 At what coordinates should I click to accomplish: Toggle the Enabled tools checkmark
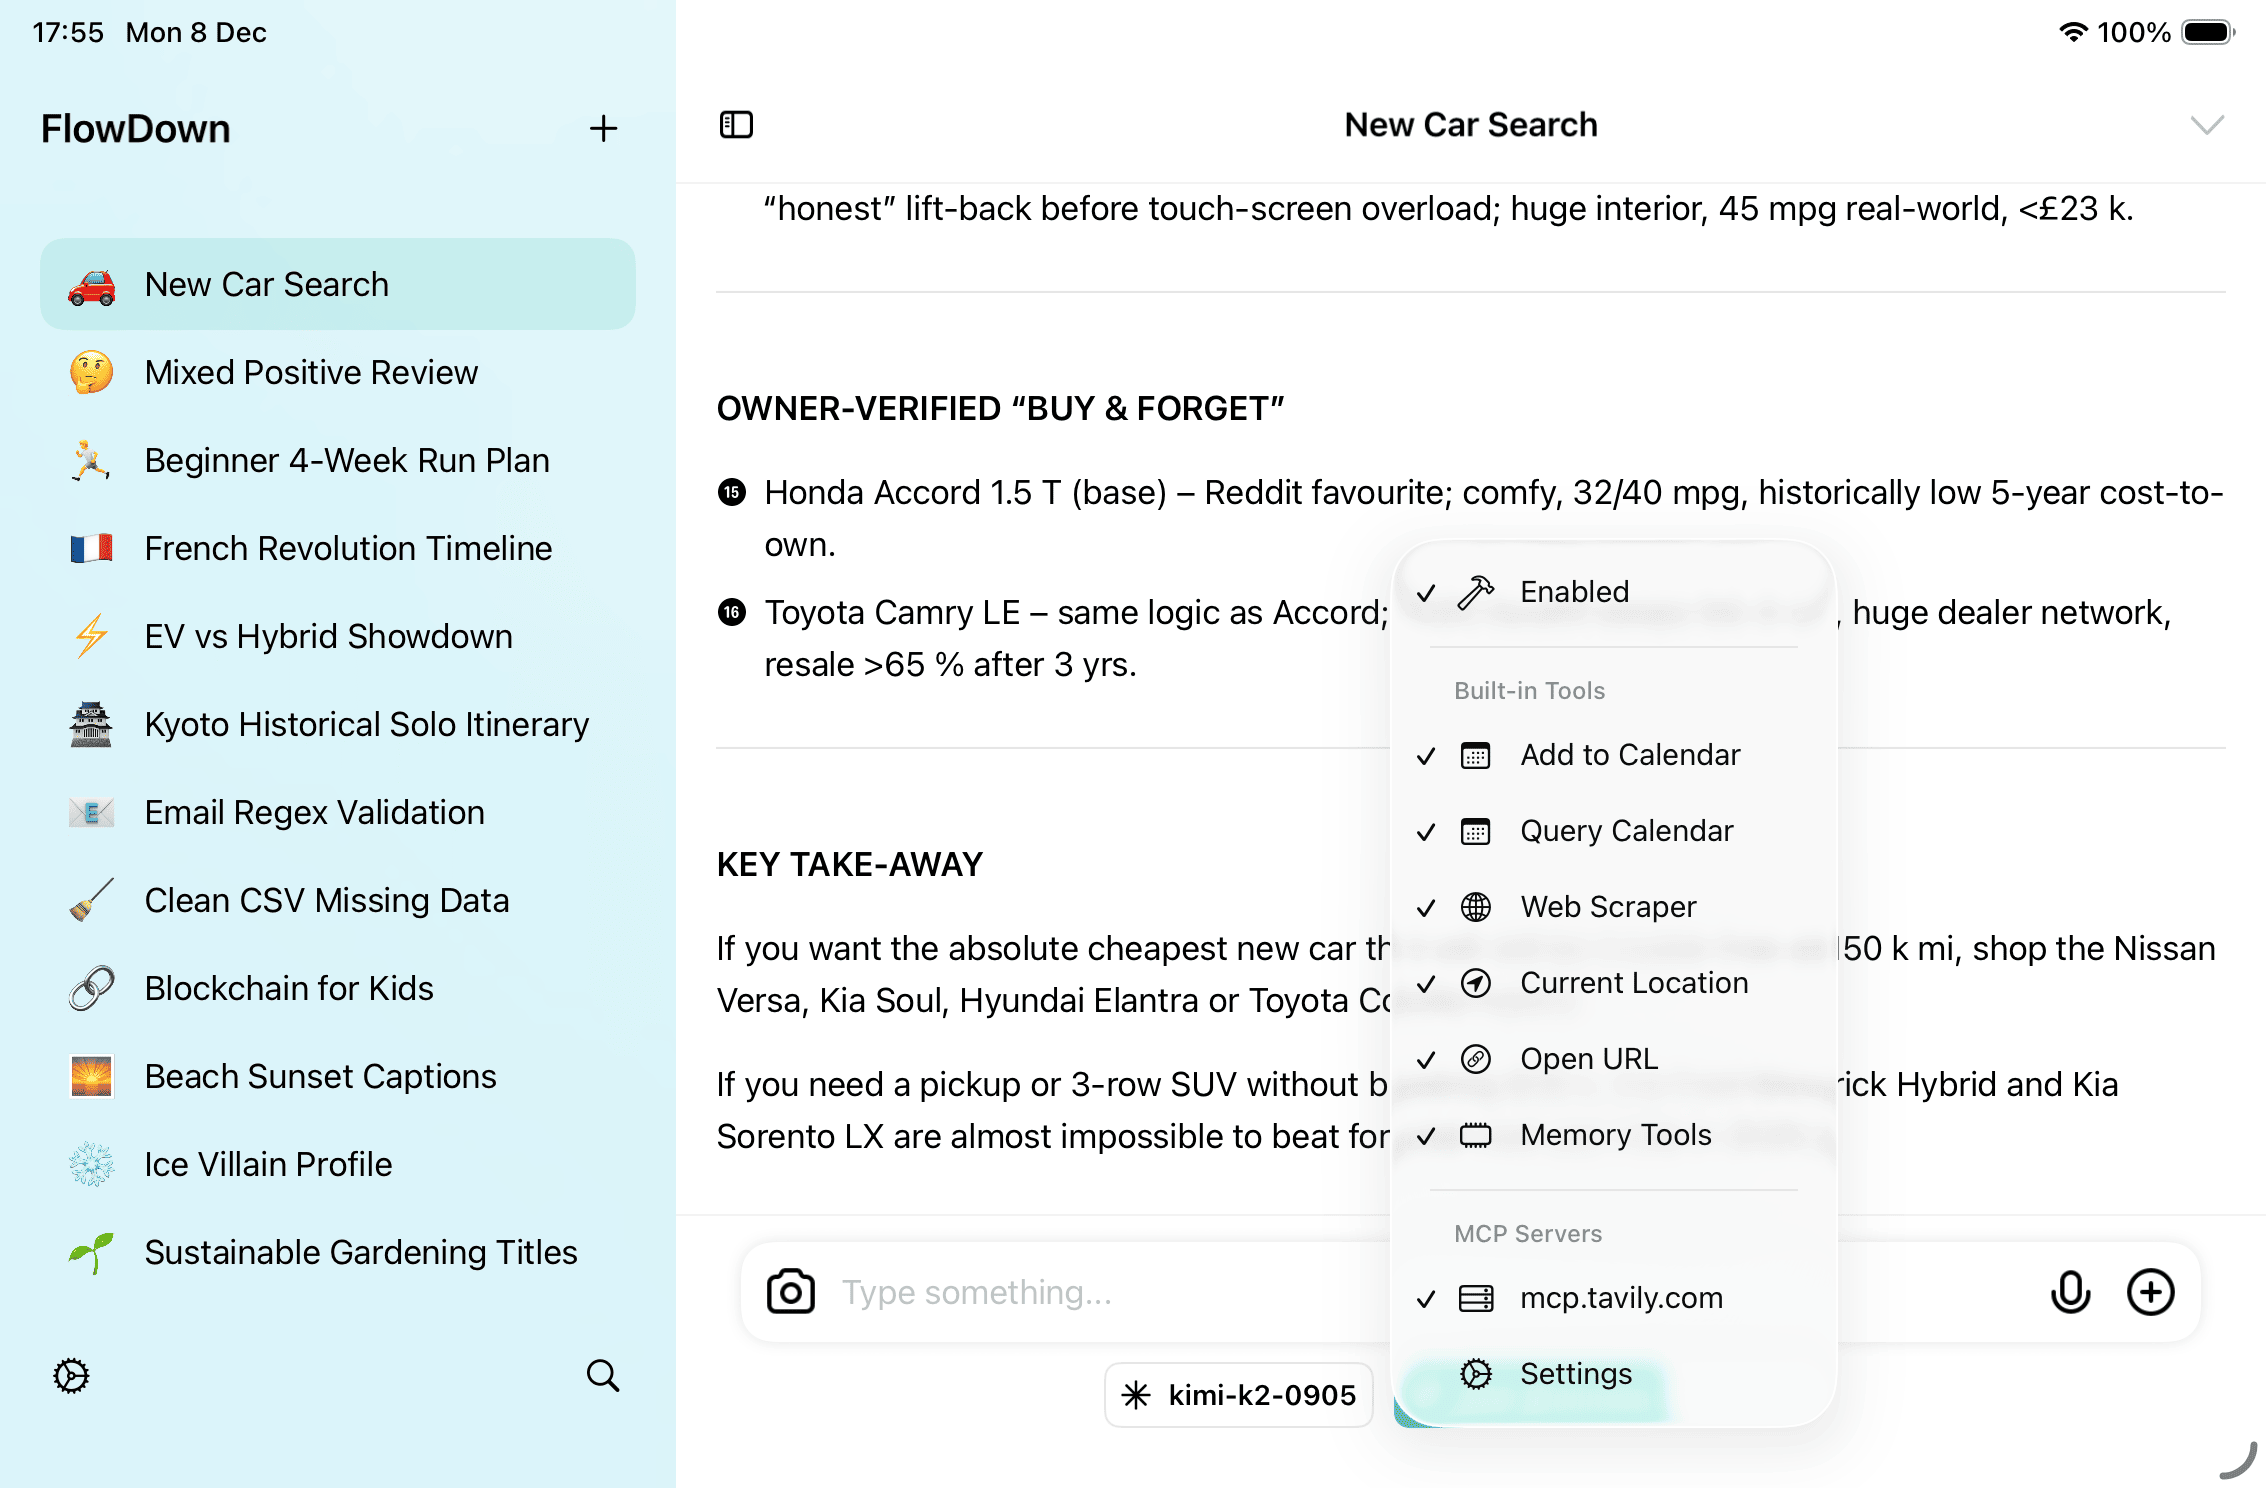point(1574,592)
